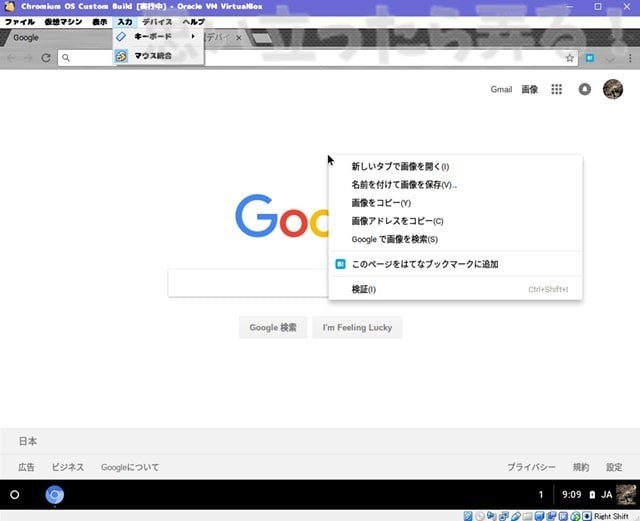Click VirtualBox hard disk status icon
The height and width of the screenshot is (521, 640).
click(468, 516)
